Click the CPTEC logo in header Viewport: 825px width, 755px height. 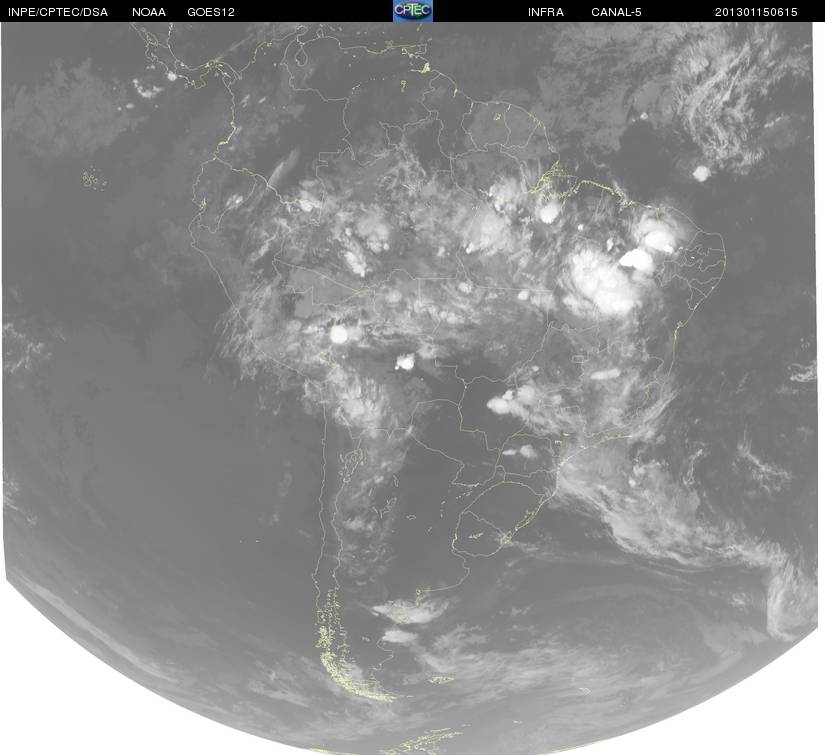click(x=413, y=11)
